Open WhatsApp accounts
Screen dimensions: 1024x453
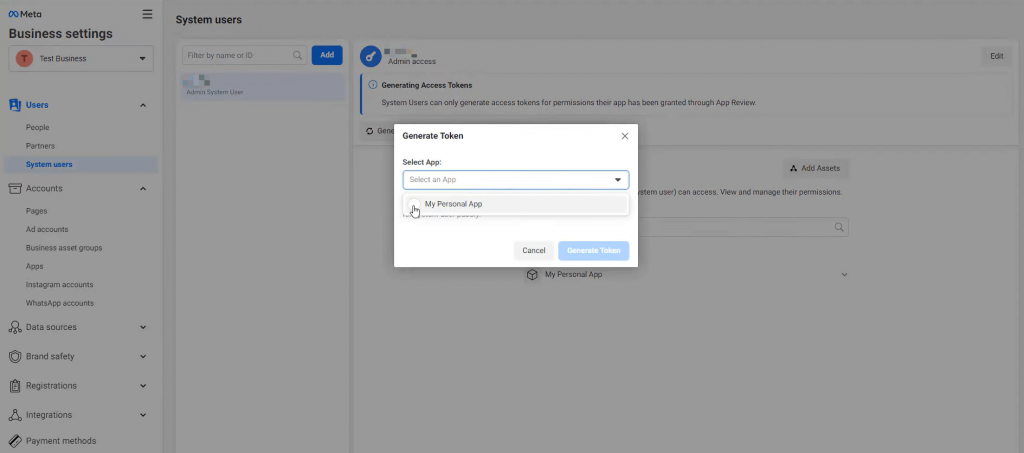coord(59,303)
